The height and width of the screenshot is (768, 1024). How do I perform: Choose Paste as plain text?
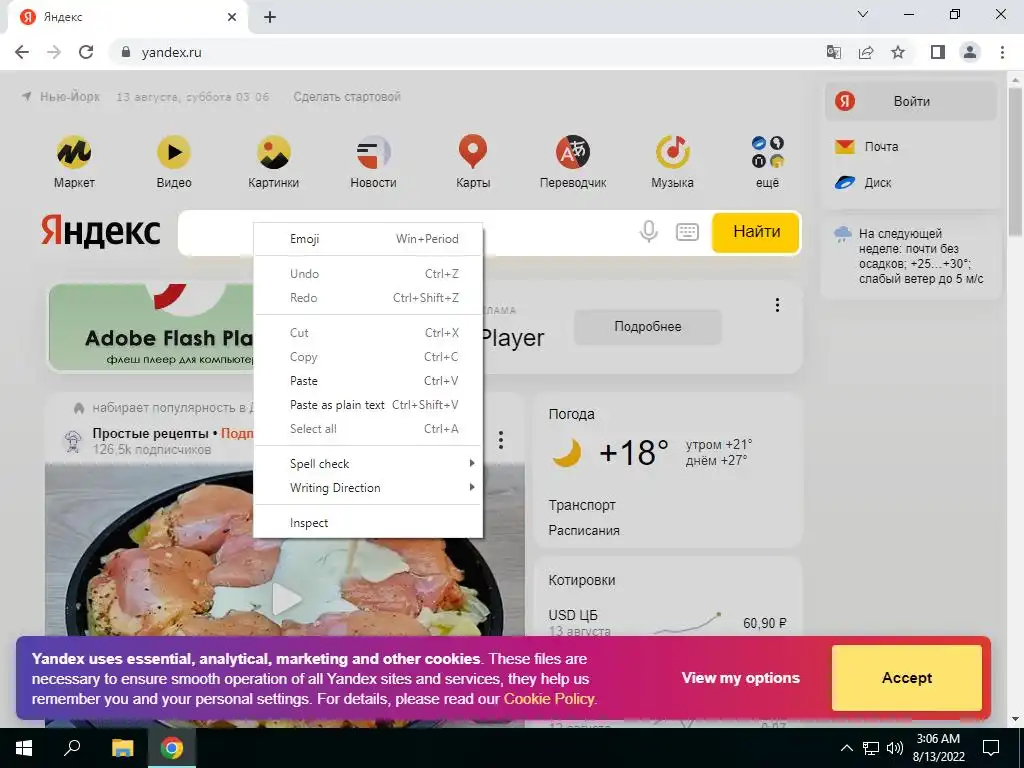[x=368, y=405]
